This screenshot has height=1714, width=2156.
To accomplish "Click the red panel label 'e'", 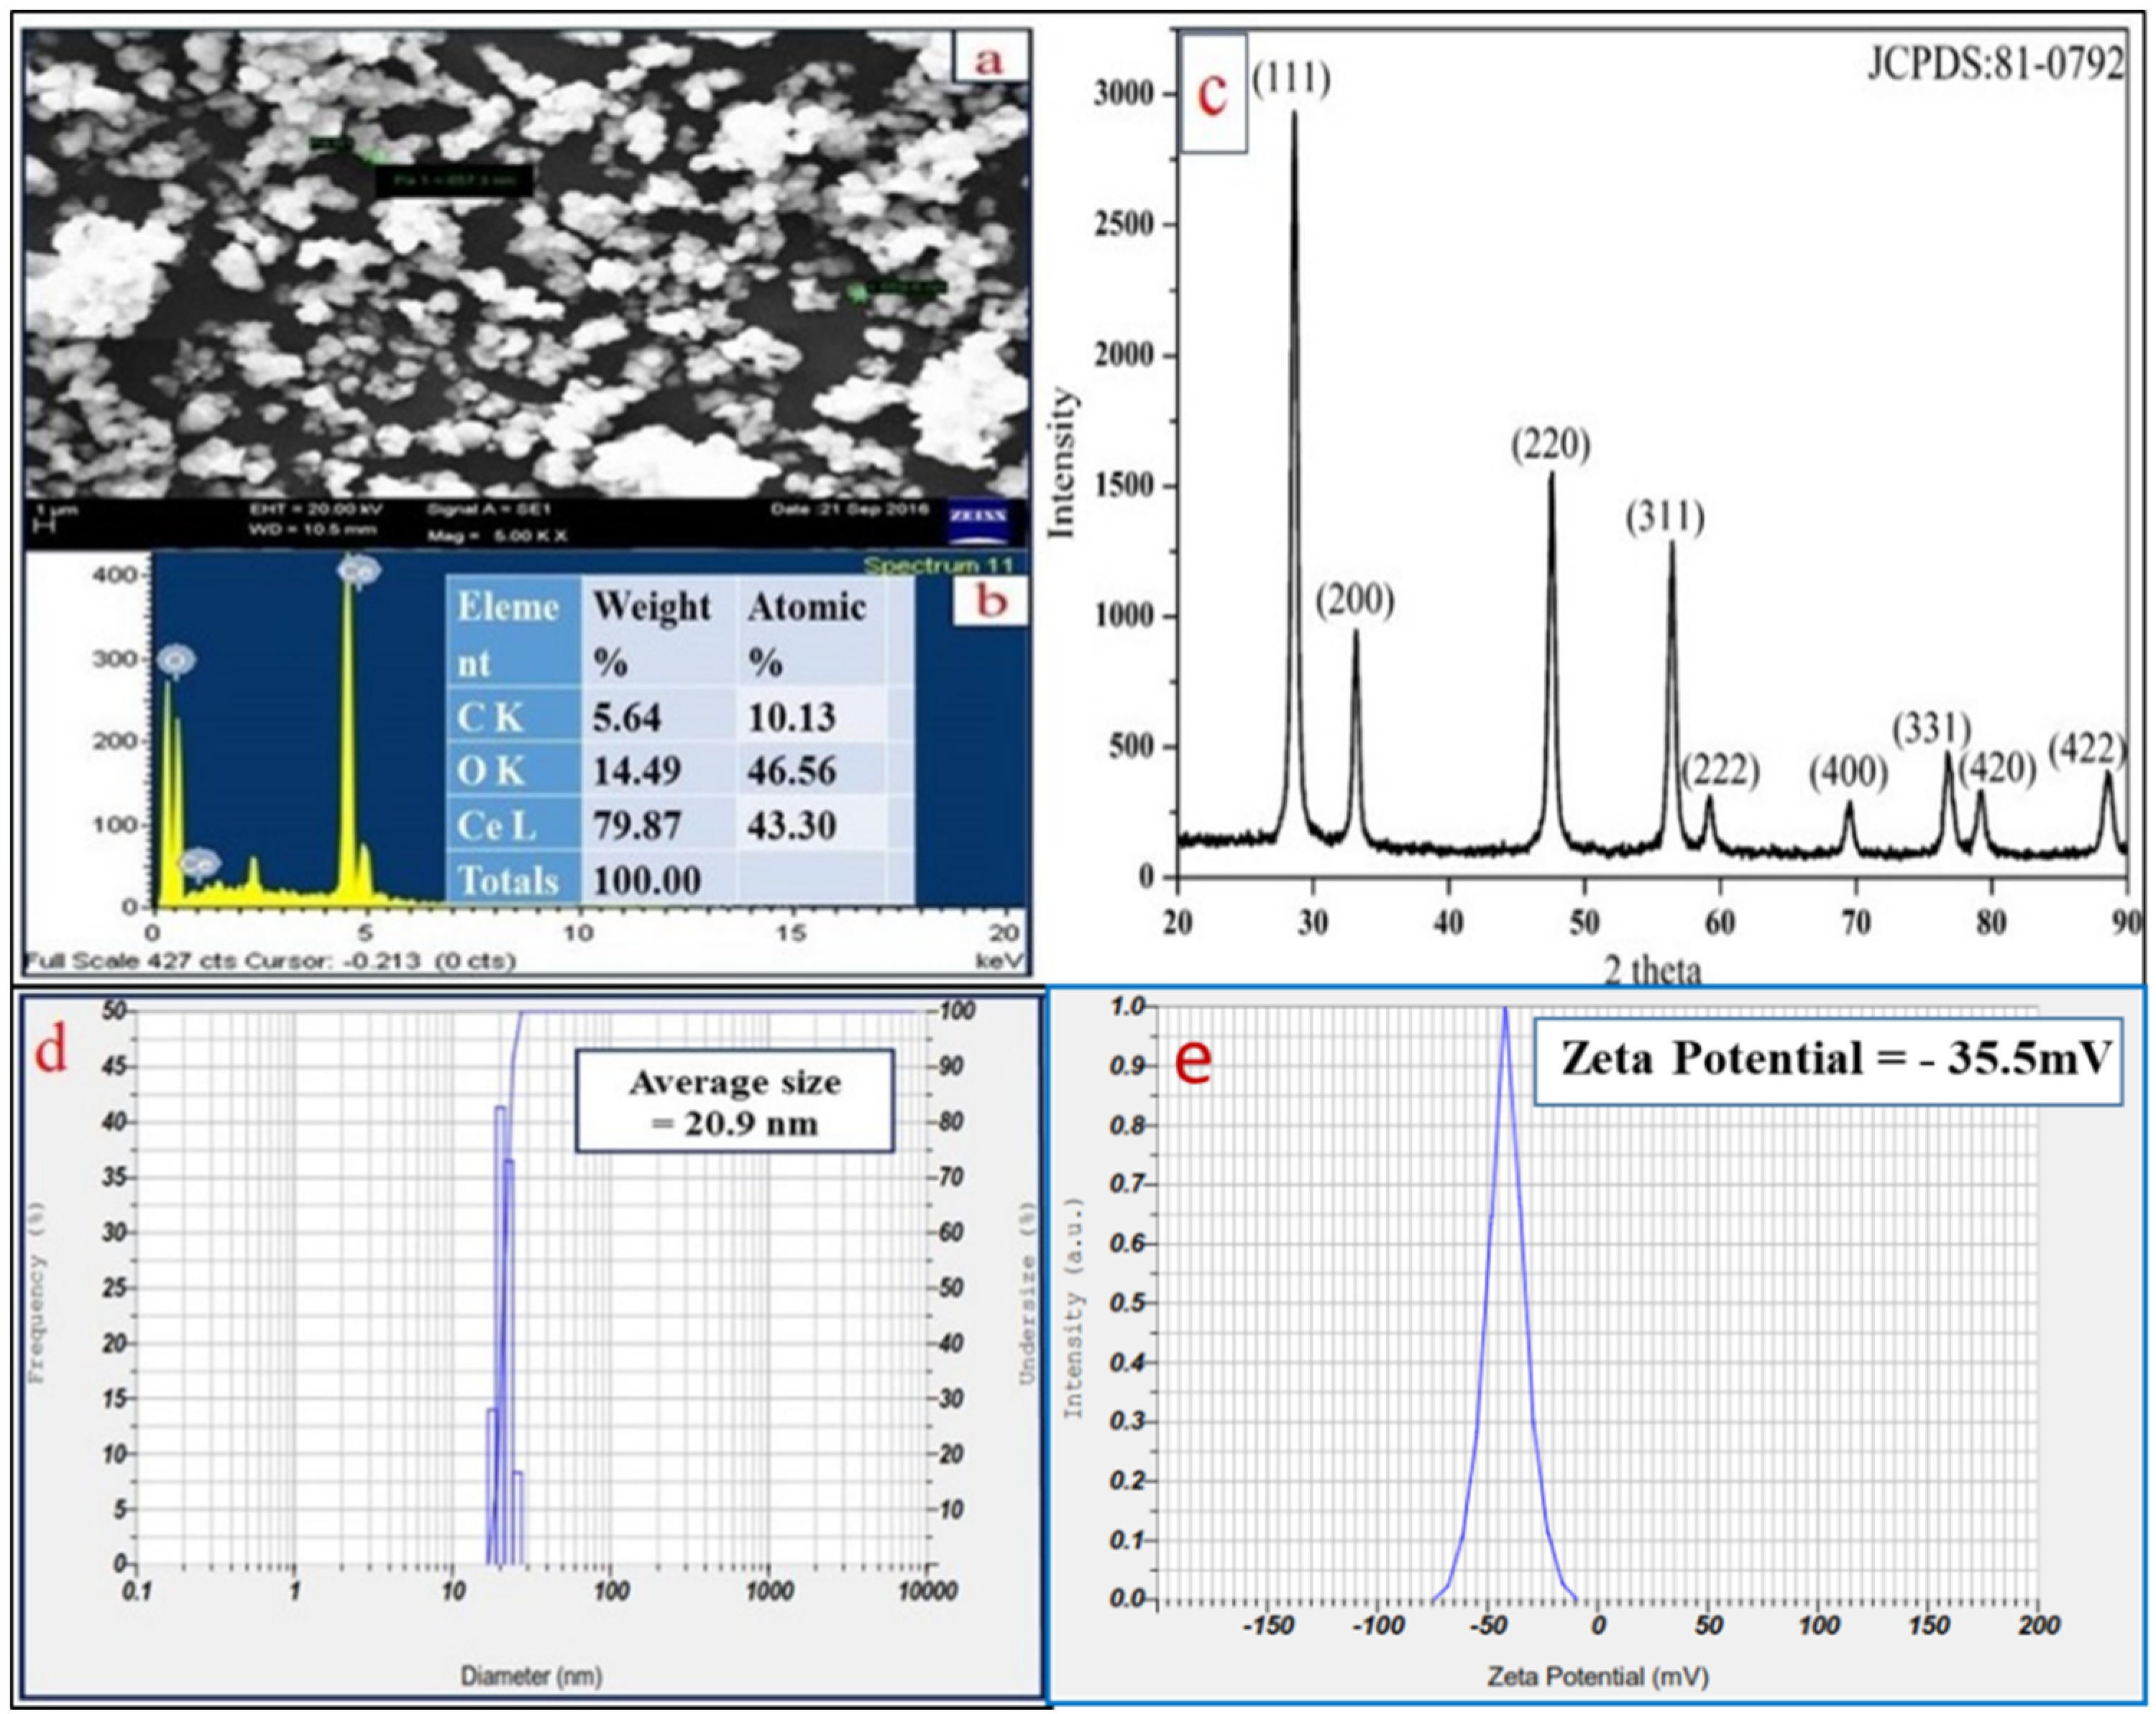I will (1193, 1059).
